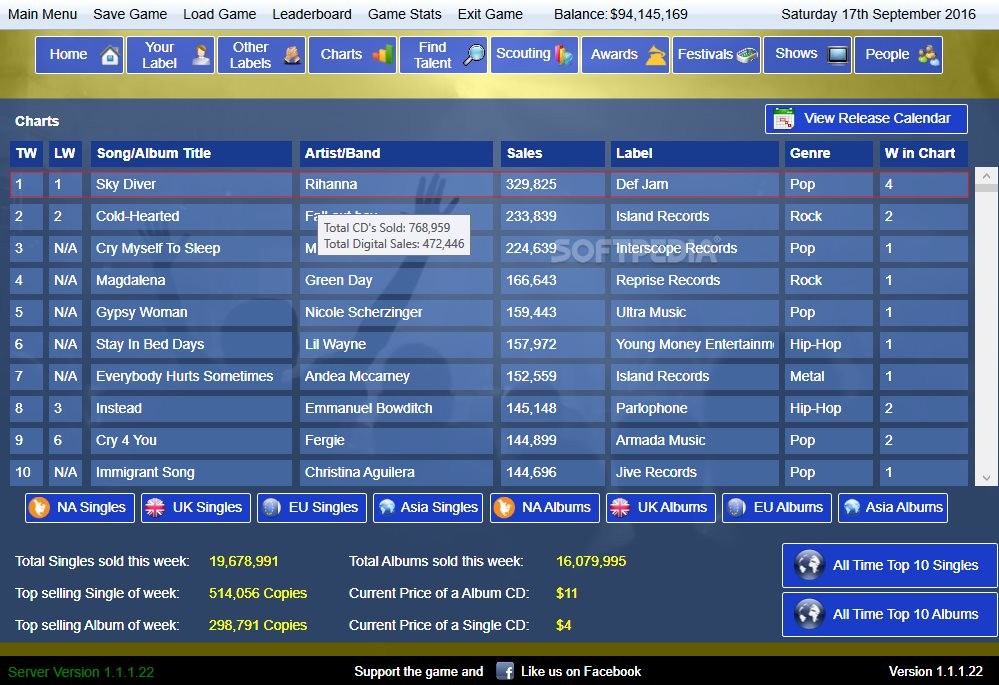Click globe icon beside All Time Top 10 Albums
Image resolution: width=999 pixels, height=685 pixels.
(x=810, y=614)
